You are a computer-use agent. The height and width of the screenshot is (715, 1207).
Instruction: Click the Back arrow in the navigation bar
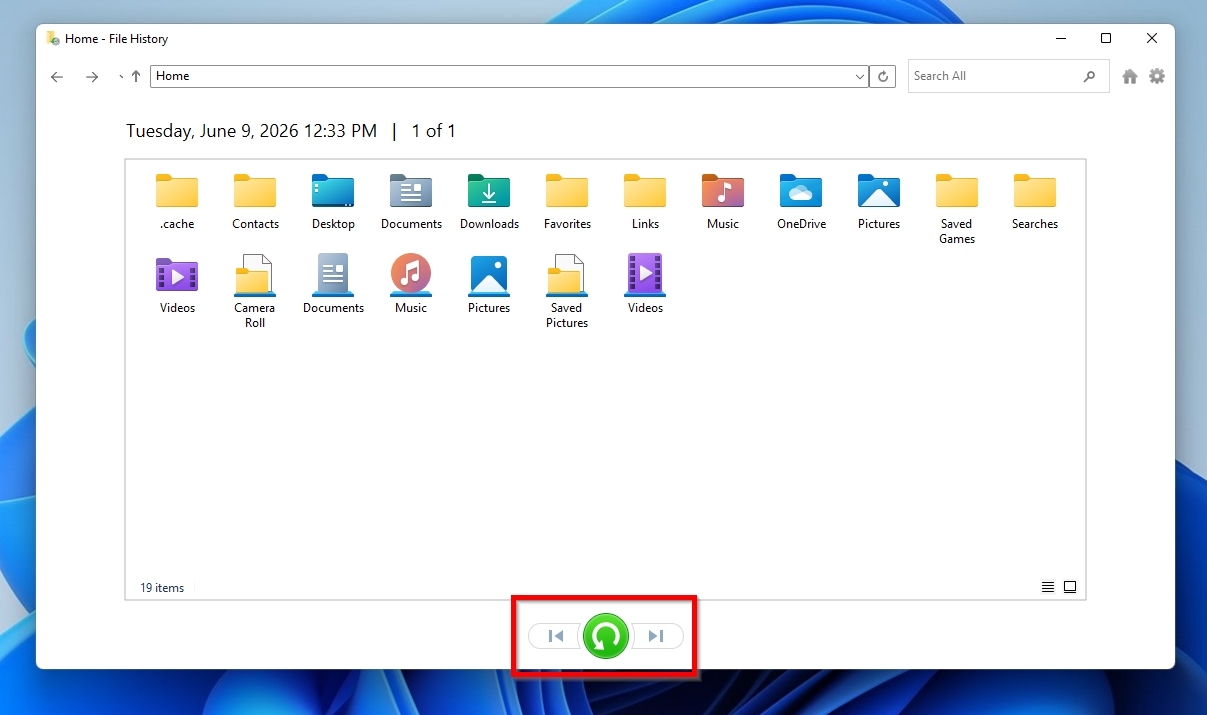click(57, 77)
